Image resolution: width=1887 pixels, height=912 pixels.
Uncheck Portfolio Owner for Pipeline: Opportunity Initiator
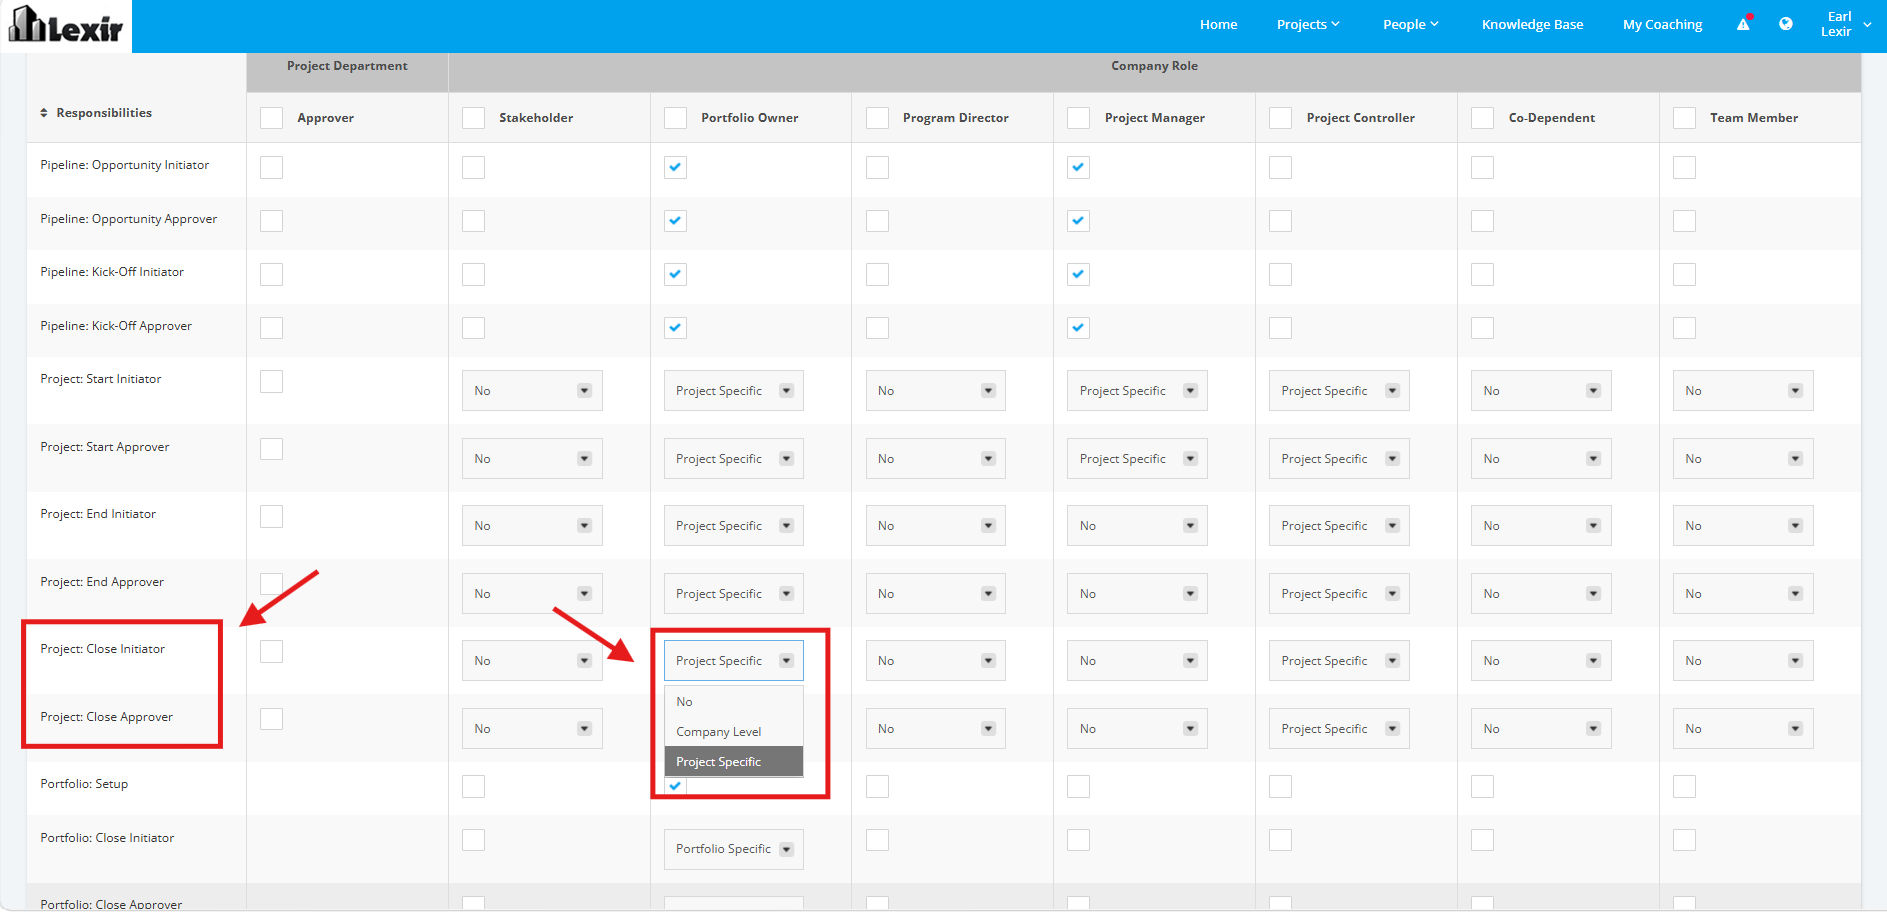click(x=675, y=167)
